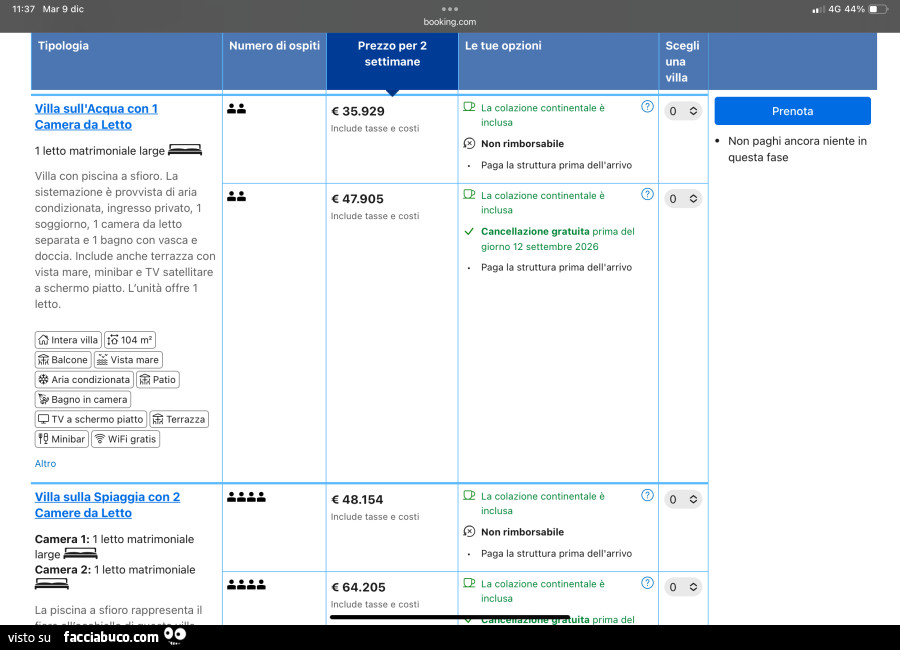The width and height of the screenshot is (900, 650).
Task: Click the info icon beside the €48.154 option
Action: pos(647,495)
